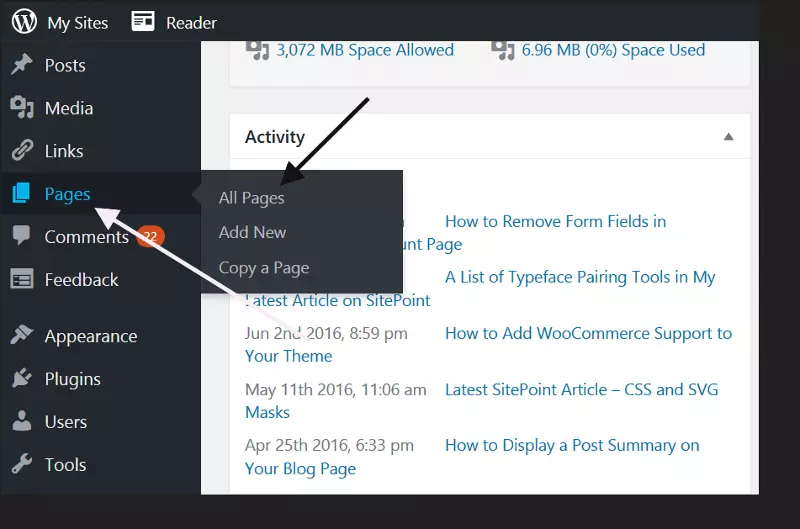Open the My Sites menu
Screen dimensions: 800x529
tap(78, 23)
